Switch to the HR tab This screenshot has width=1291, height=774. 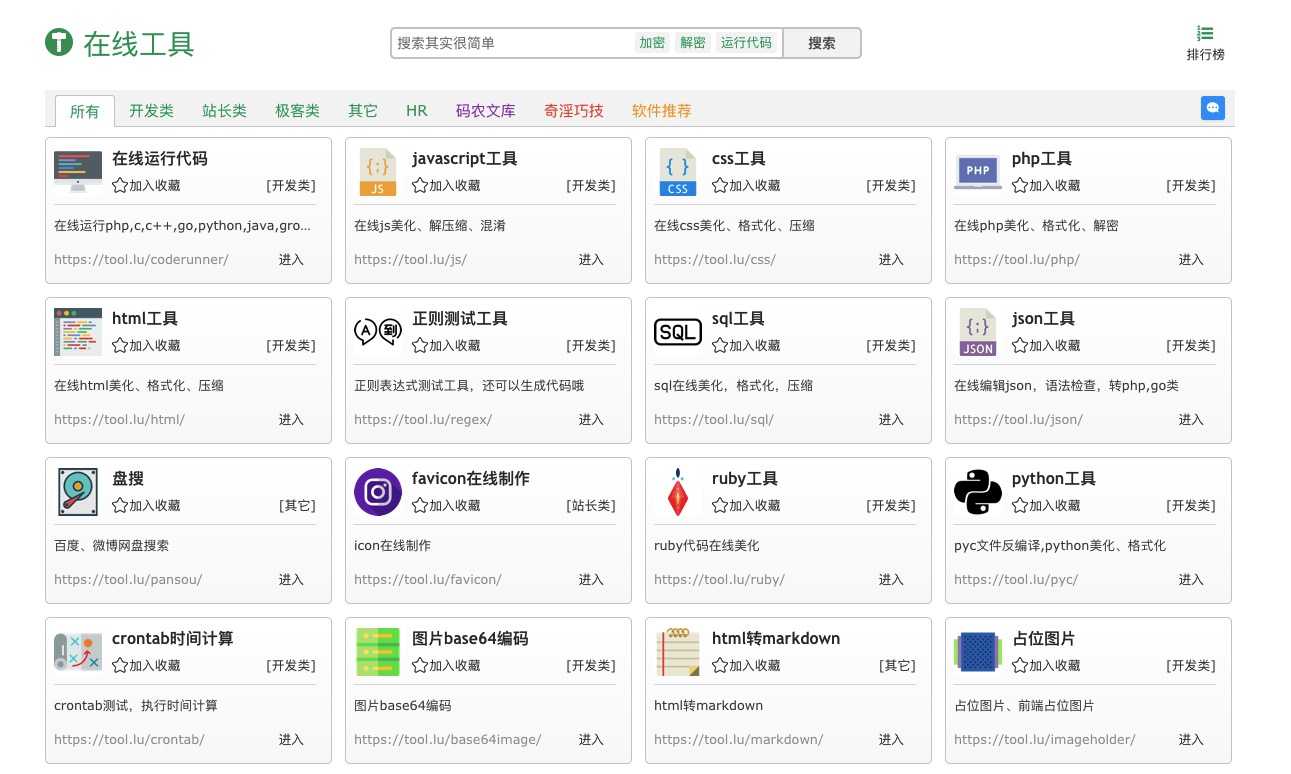point(417,111)
